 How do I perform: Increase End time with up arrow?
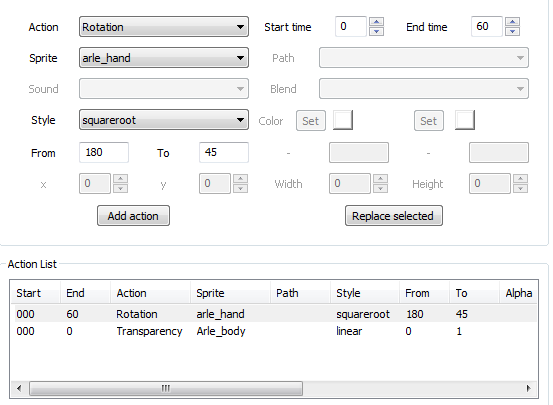click(512, 22)
